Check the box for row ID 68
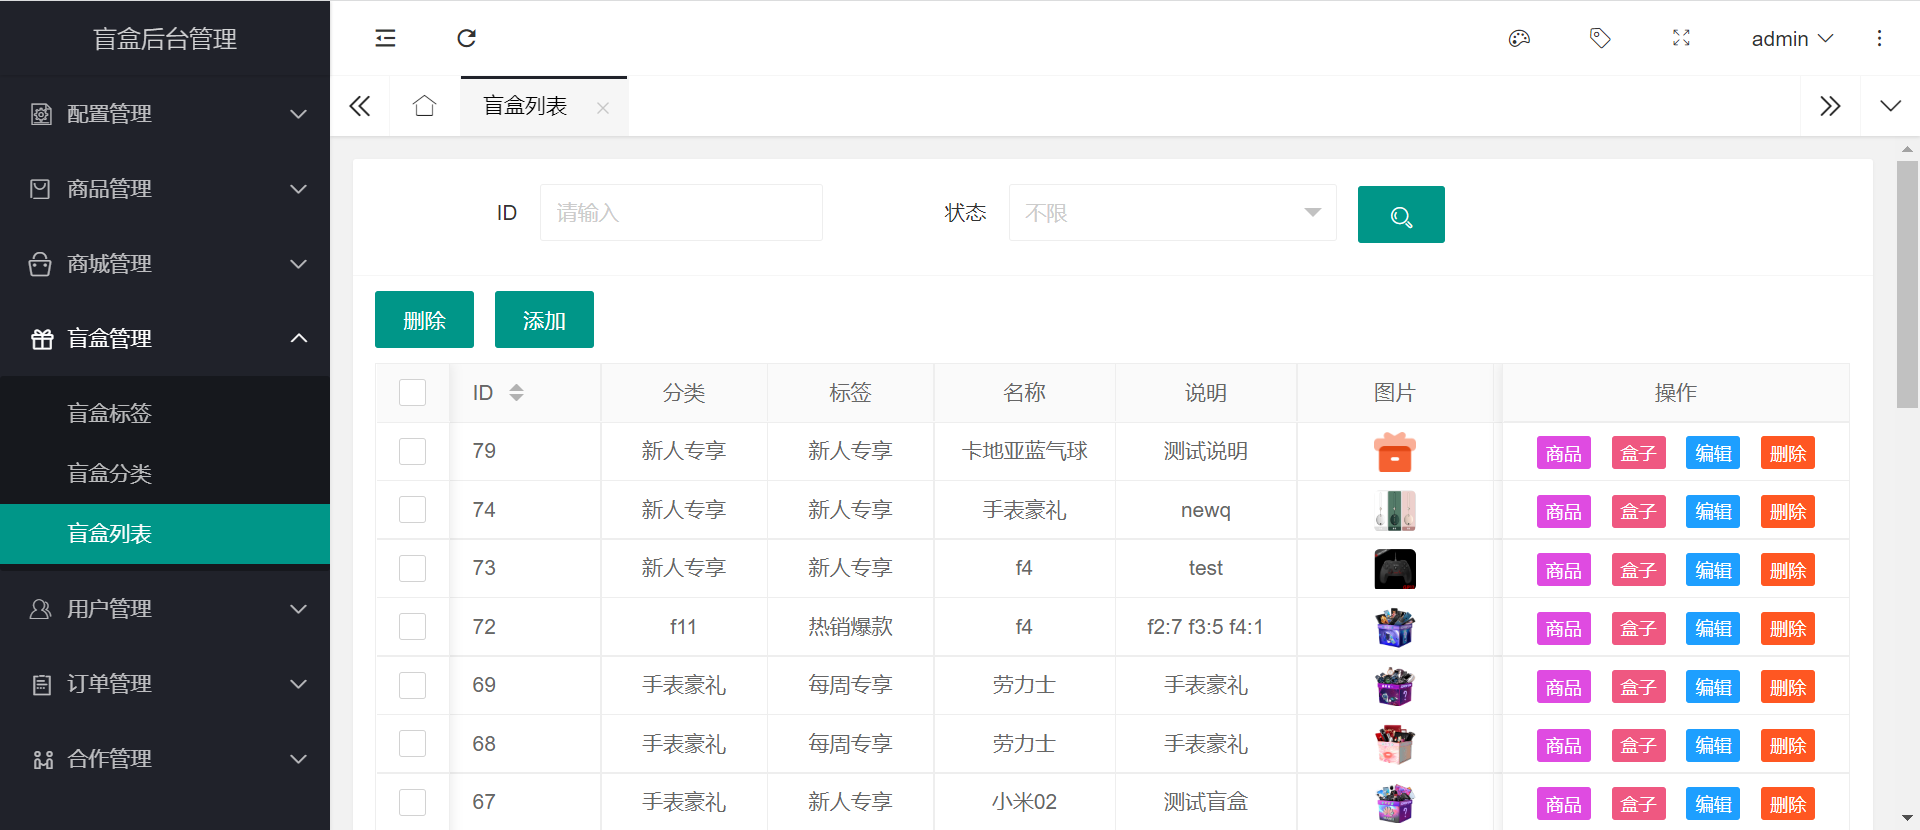The image size is (1920, 830). click(412, 744)
